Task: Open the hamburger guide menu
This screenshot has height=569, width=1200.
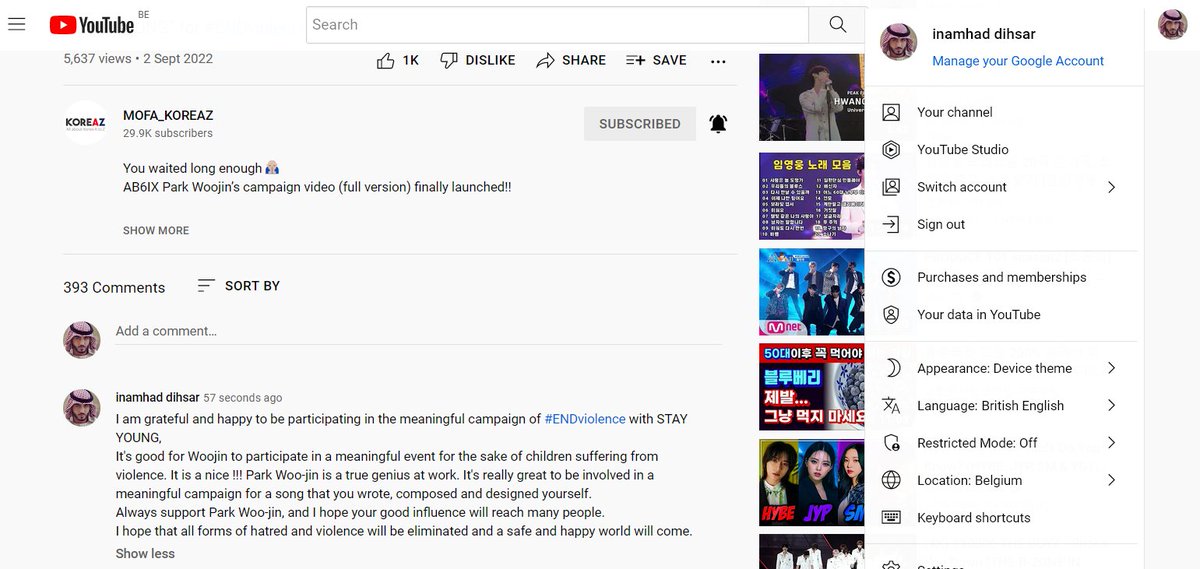Action: tap(16, 24)
